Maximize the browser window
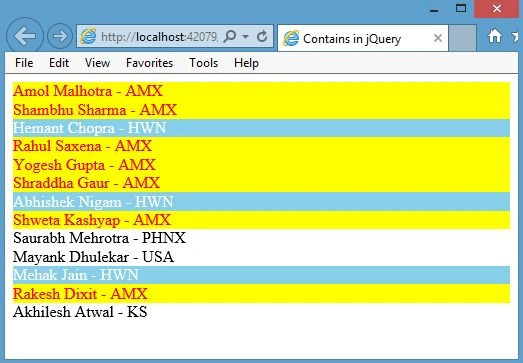Screen dimensions: 523x363 pyautogui.click(x=461, y=9)
